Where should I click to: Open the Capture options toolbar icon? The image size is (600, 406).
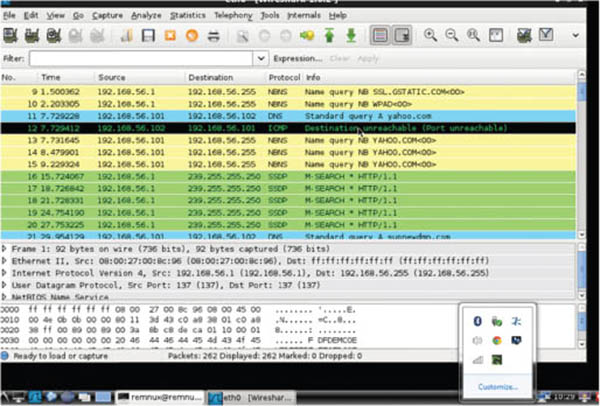32,36
